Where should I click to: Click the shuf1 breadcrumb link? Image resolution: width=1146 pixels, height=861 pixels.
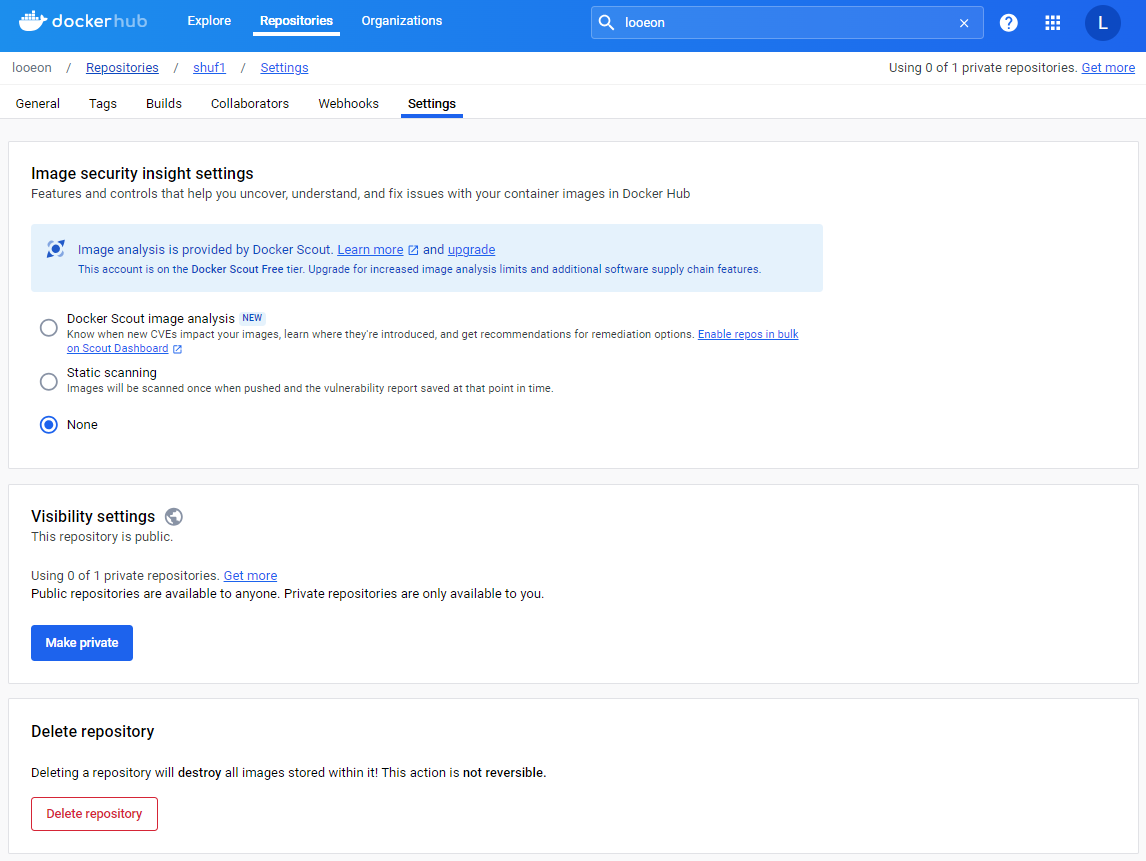[x=209, y=68]
